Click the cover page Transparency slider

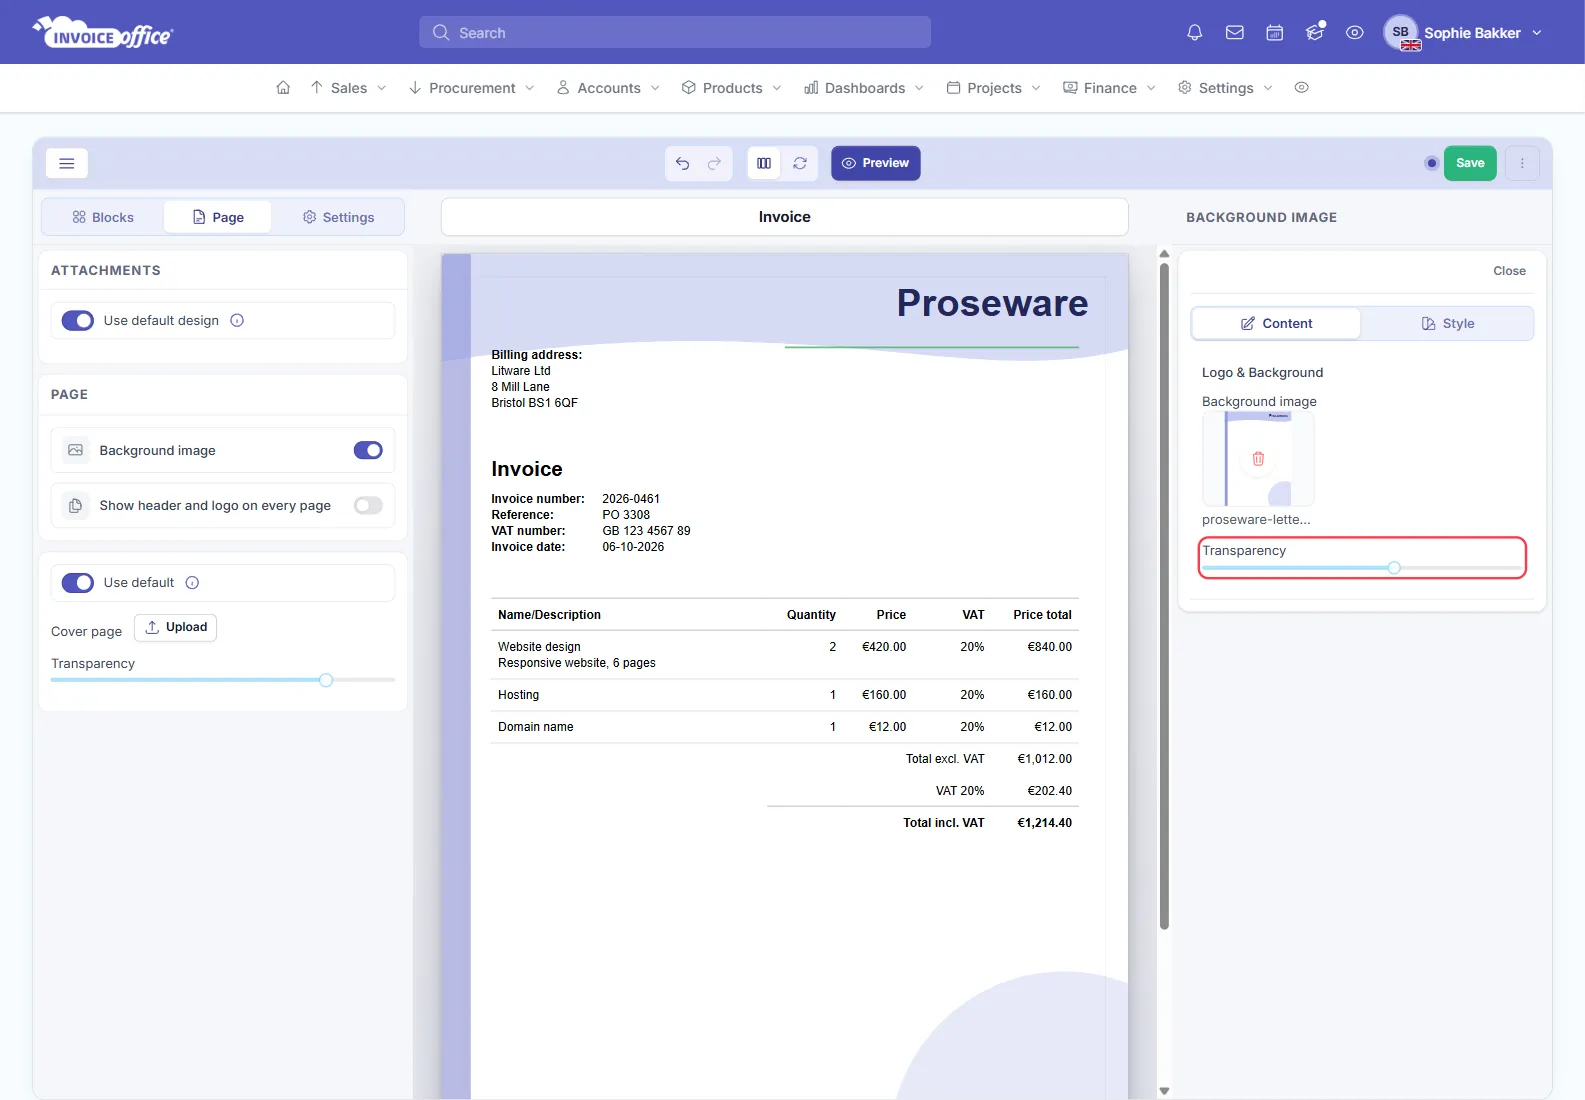[x=223, y=680]
